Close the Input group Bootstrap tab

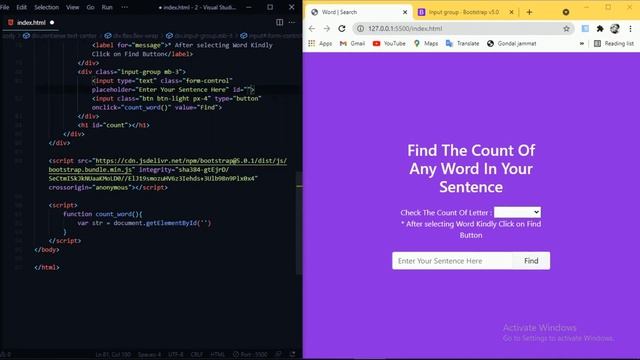pos(511,12)
